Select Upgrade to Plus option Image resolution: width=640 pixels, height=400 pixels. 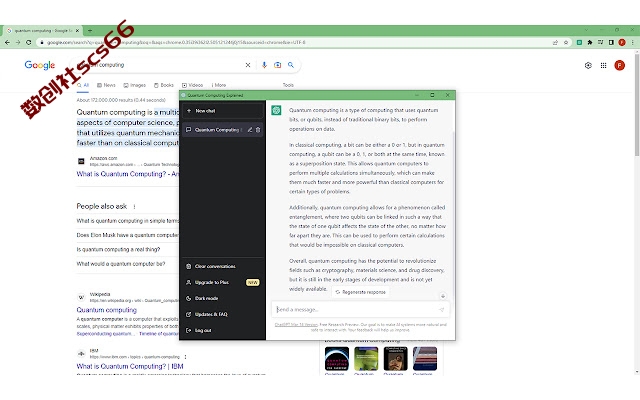click(x=223, y=282)
